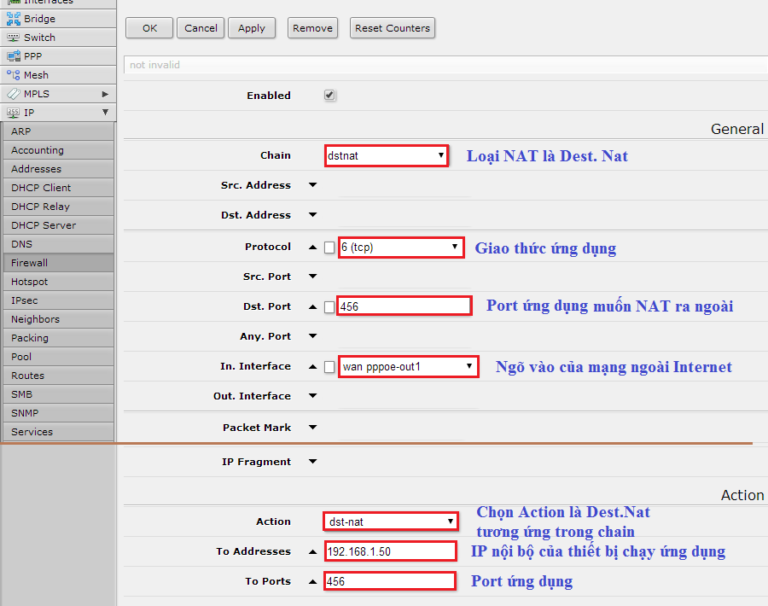Click the To Addresses input field
This screenshot has height=606, width=768.
(390, 552)
